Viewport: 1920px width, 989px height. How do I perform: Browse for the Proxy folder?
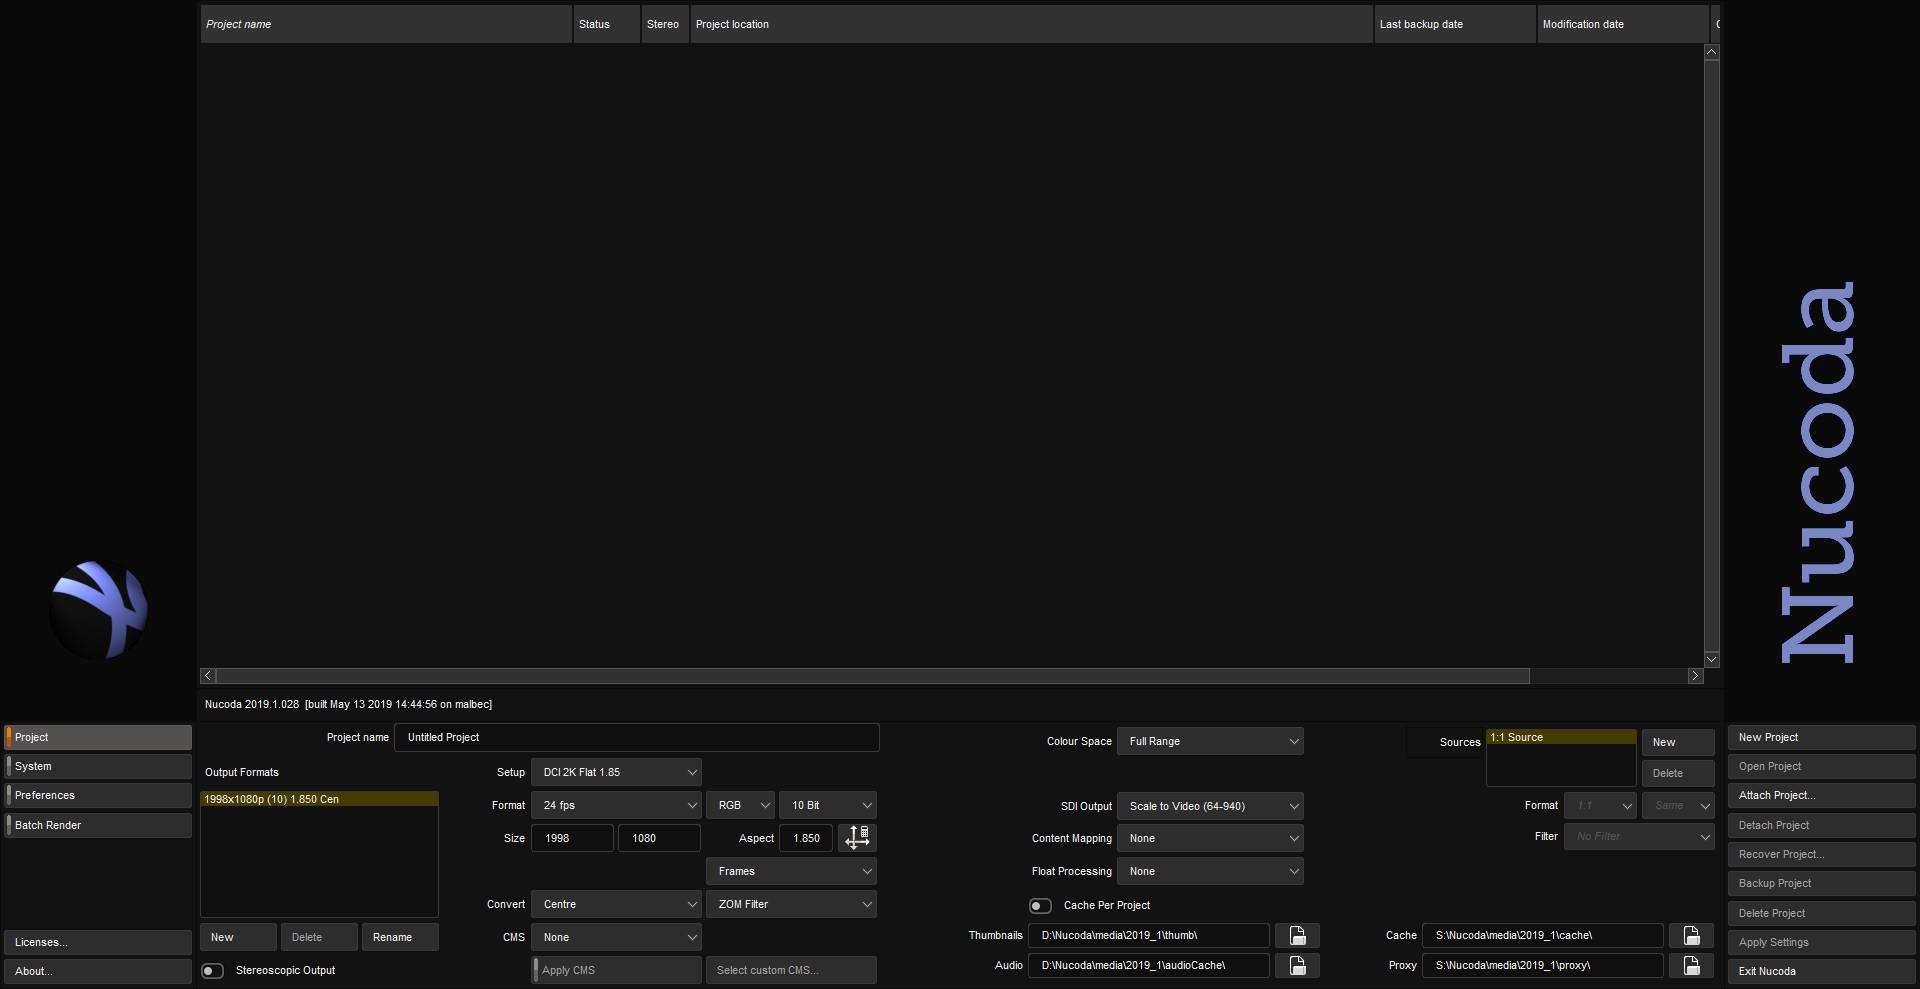click(x=1691, y=966)
